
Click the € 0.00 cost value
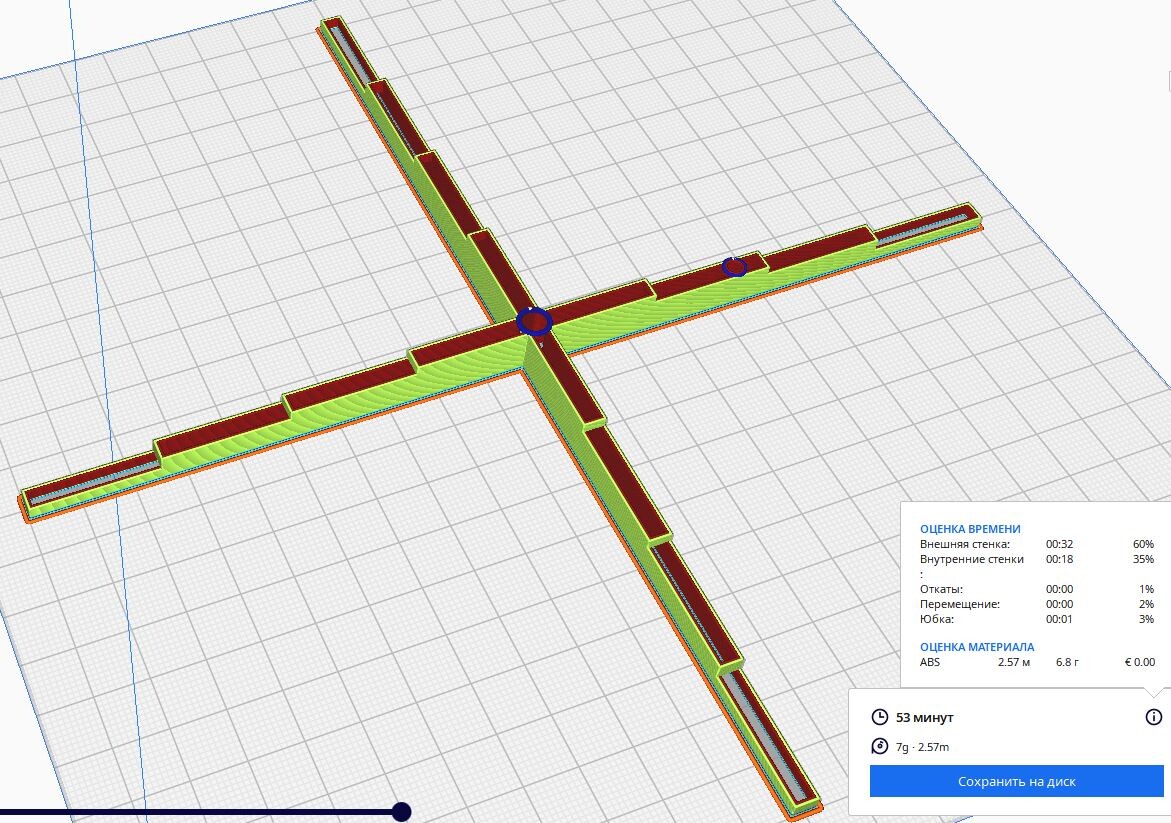tap(1140, 662)
